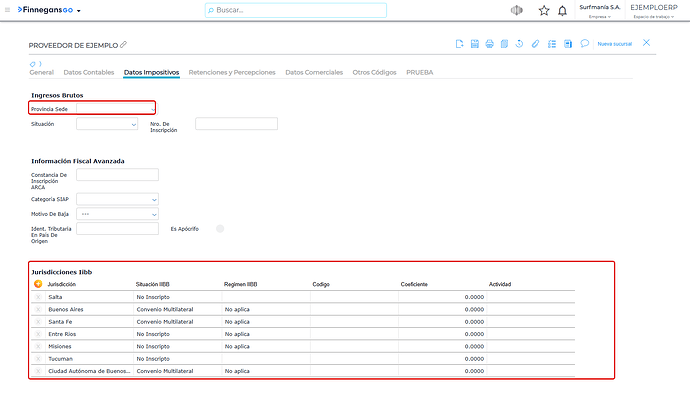The image size is (690, 402).
Task: Open notifications bell icon
Action: pyautogui.click(x=562, y=11)
